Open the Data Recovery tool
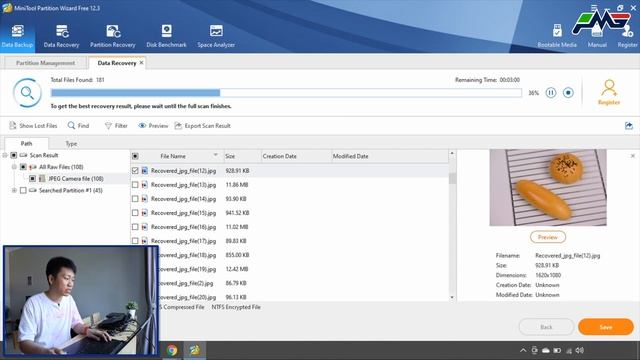The image size is (640, 360). tap(61, 36)
